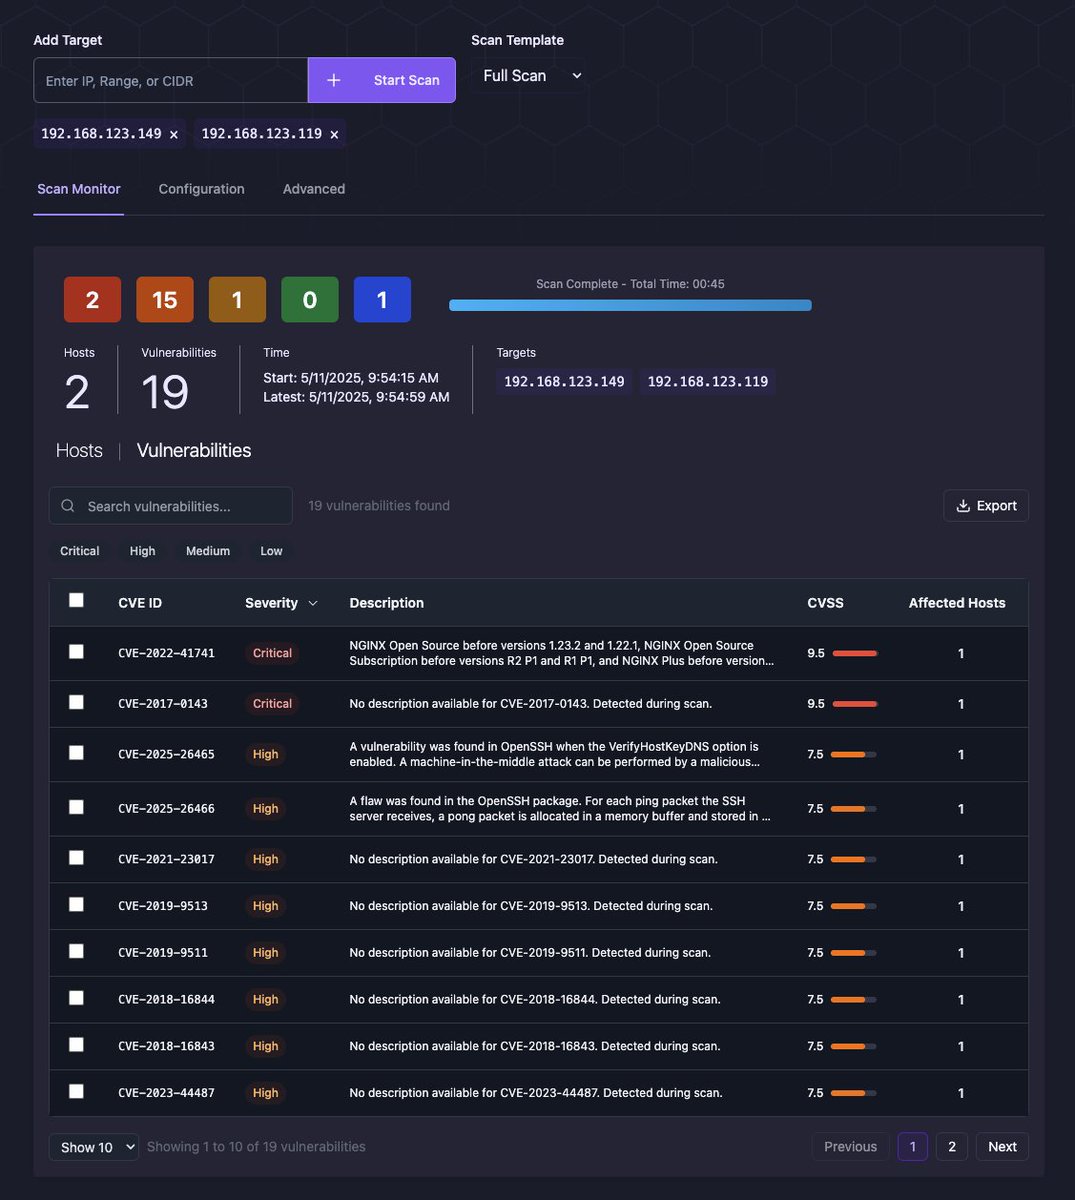Sort by Severity using the chevron icon

pyautogui.click(x=313, y=603)
